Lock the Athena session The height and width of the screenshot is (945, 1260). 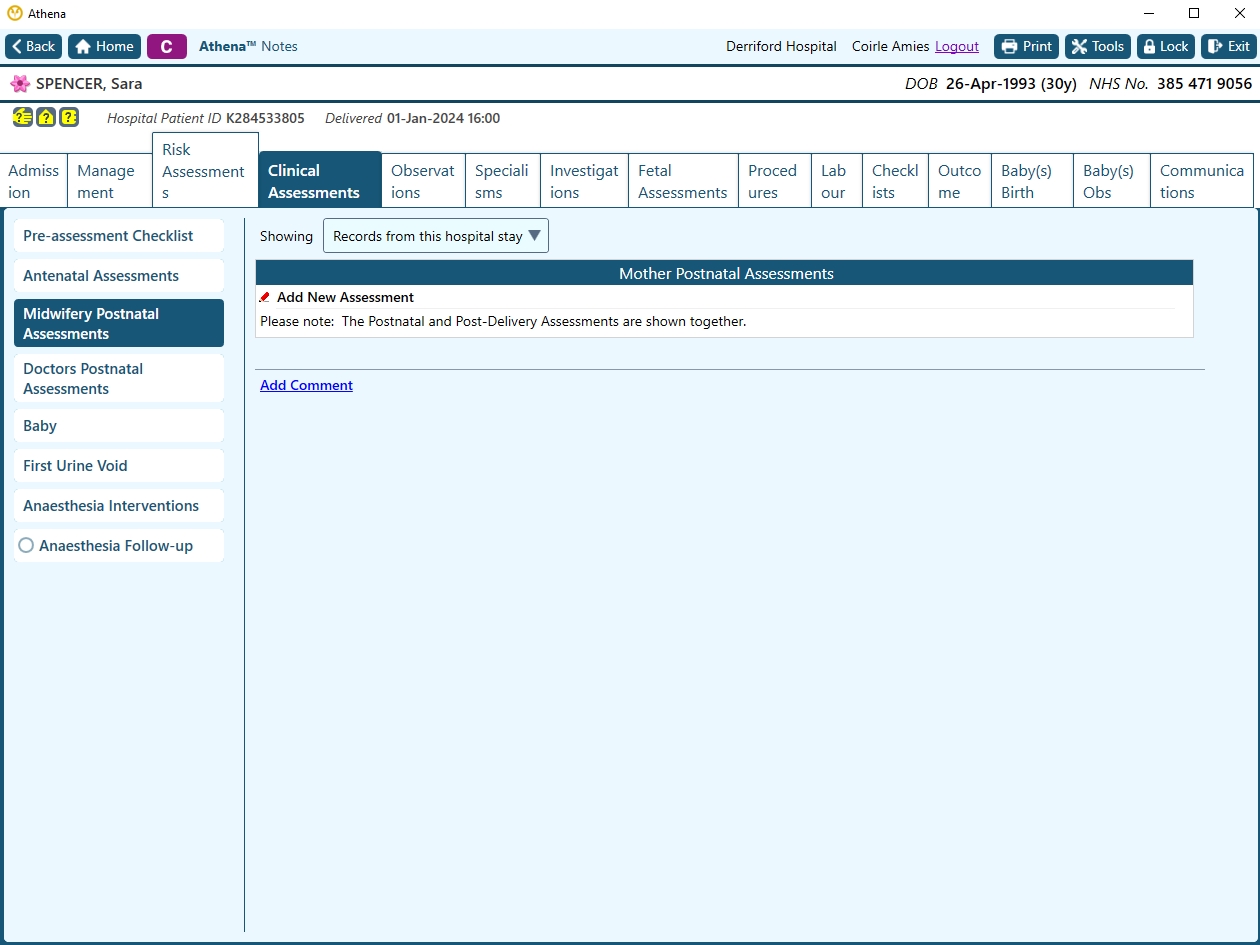coord(1166,46)
